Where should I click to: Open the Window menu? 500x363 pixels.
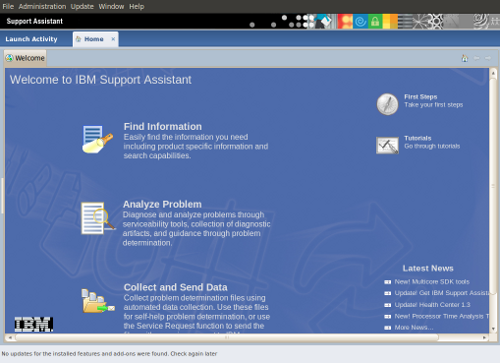point(111,6)
